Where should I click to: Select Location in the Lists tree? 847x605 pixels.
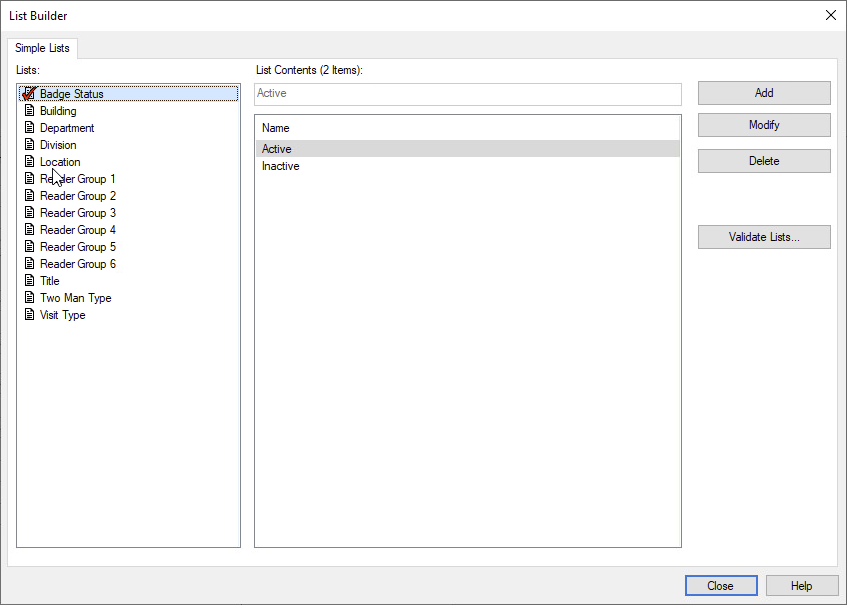point(60,162)
